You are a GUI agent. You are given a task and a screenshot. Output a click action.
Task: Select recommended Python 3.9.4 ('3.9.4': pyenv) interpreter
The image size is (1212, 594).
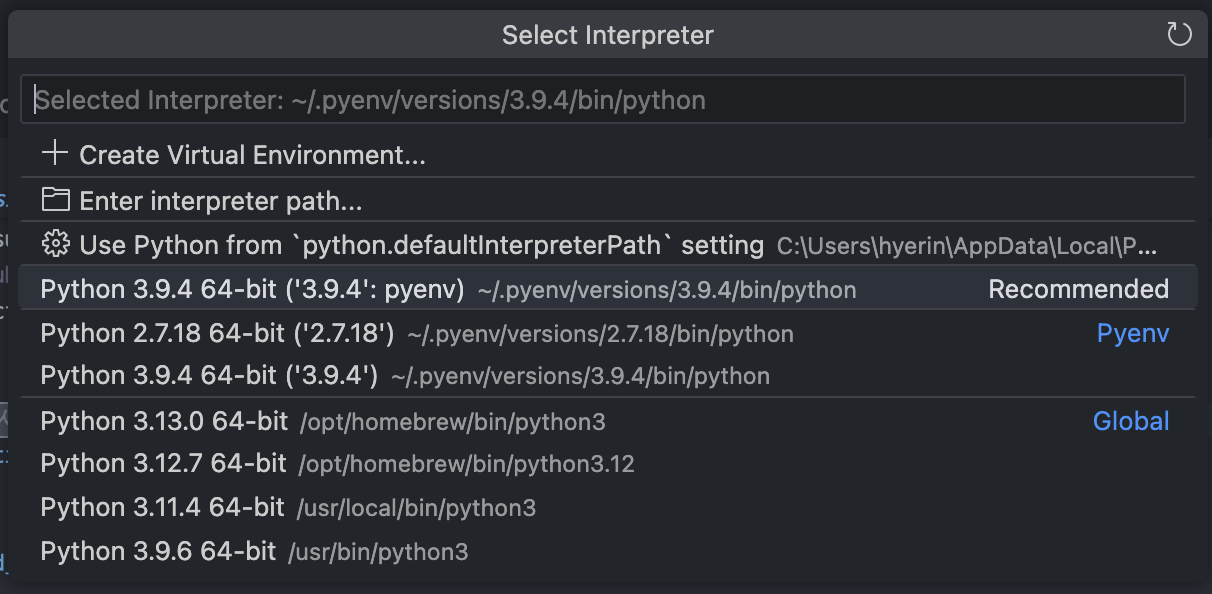pyautogui.click(x=252, y=290)
